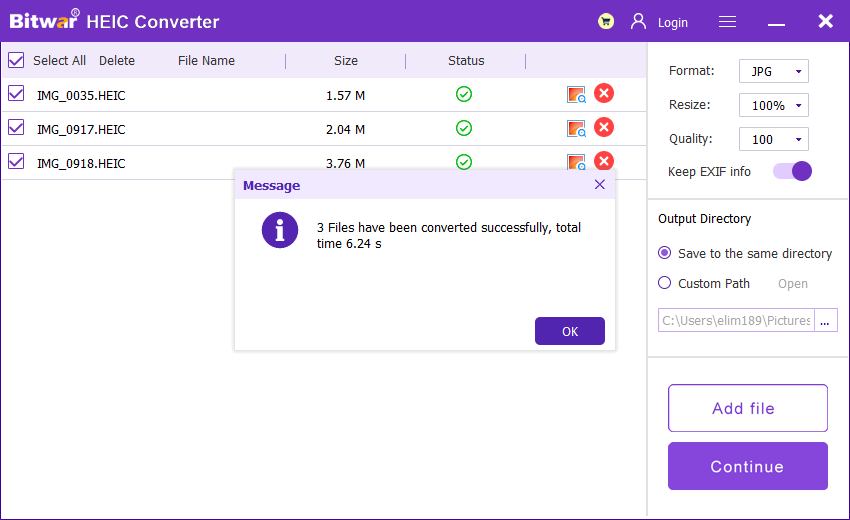850x520 pixels.
Task: Select file name IMG_0917.HEIC
Action: [x=81, y=130]
